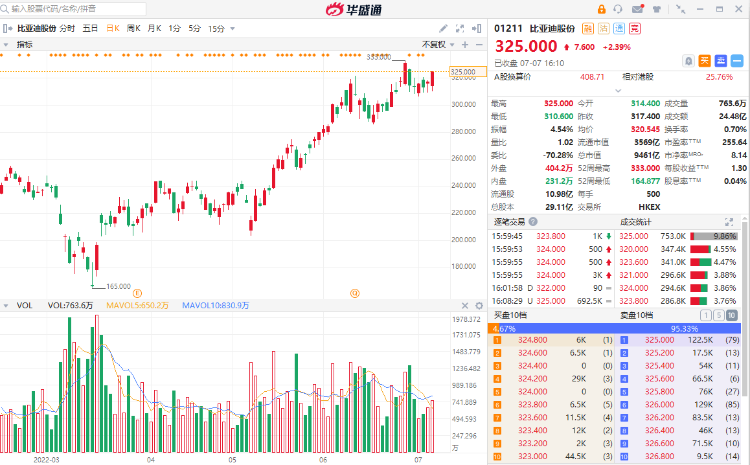Expand the chart to fullscreen

[x=460, y=29]
